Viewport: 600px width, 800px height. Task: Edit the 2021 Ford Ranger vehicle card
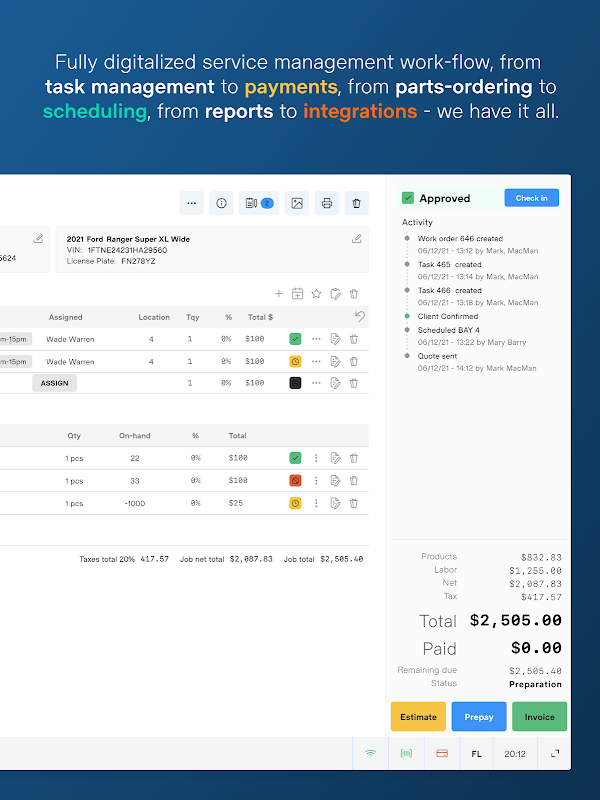(357, 238)
